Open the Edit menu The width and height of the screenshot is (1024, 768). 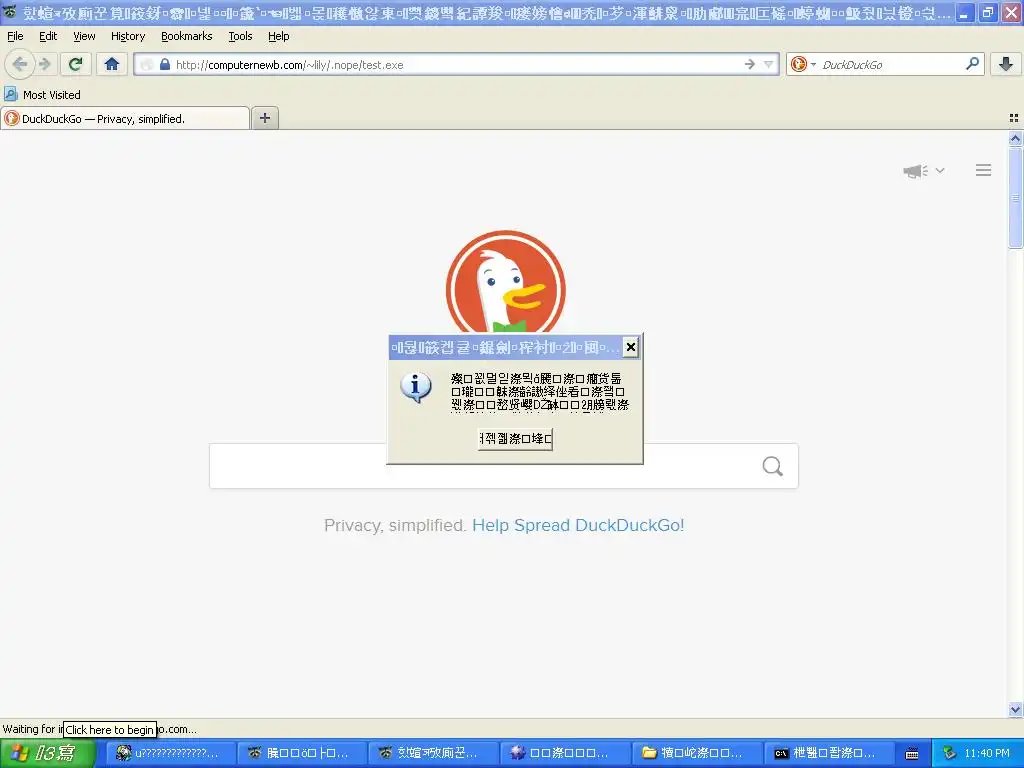click(x=48, y=36)
